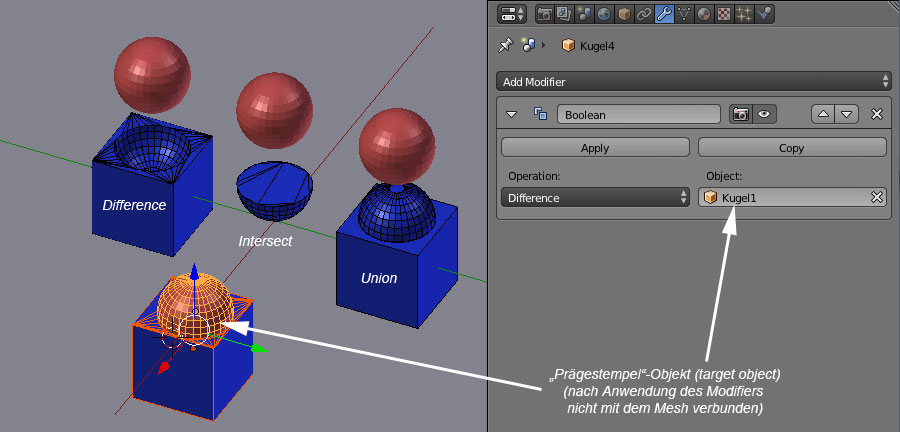Open the Object Data triangle tab
The width and height of the screenshot is (900, 432).
(x=683, y=14)
